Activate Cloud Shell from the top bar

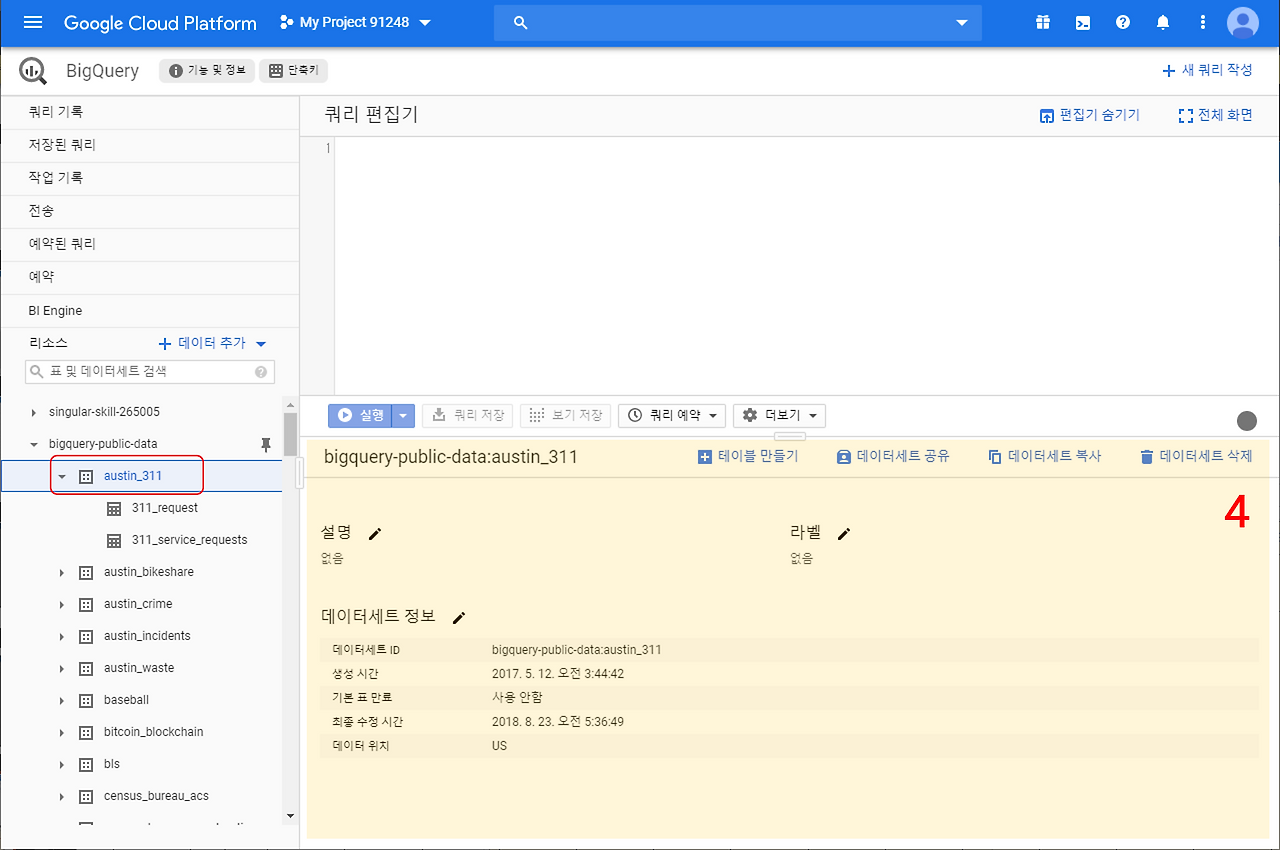pos(1082,22)
